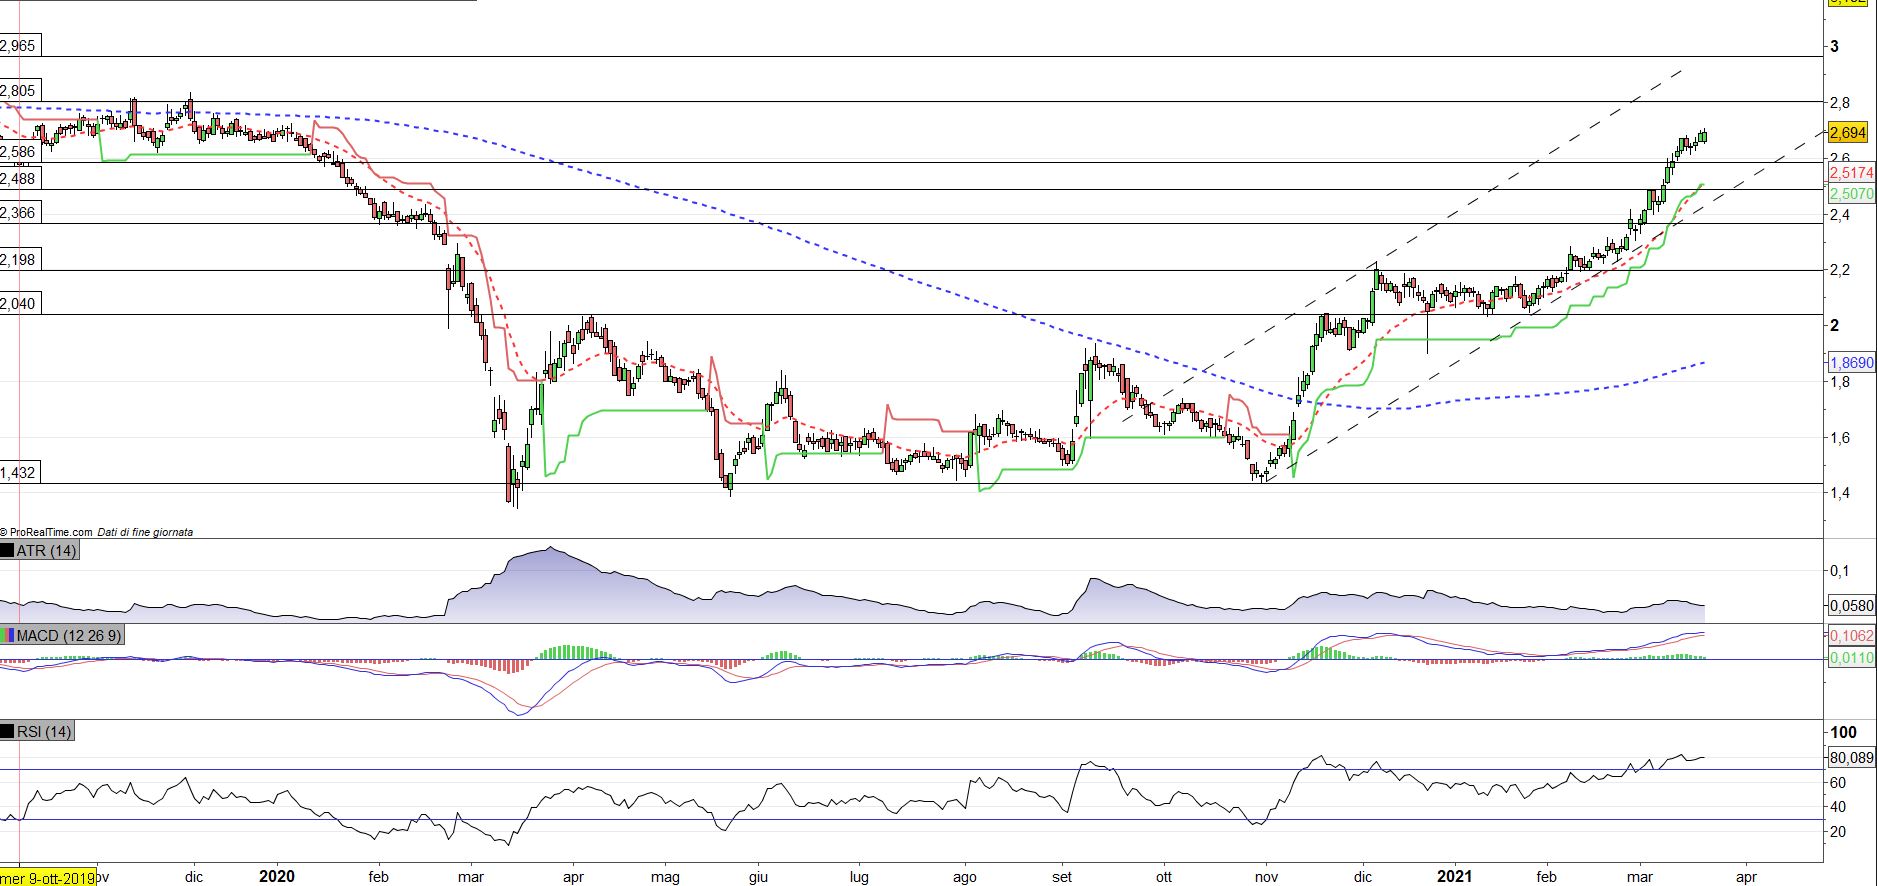Select the 1,432 horizontal level label
The width and height of the screenshot is (1877, 886).
pos(18,473)
